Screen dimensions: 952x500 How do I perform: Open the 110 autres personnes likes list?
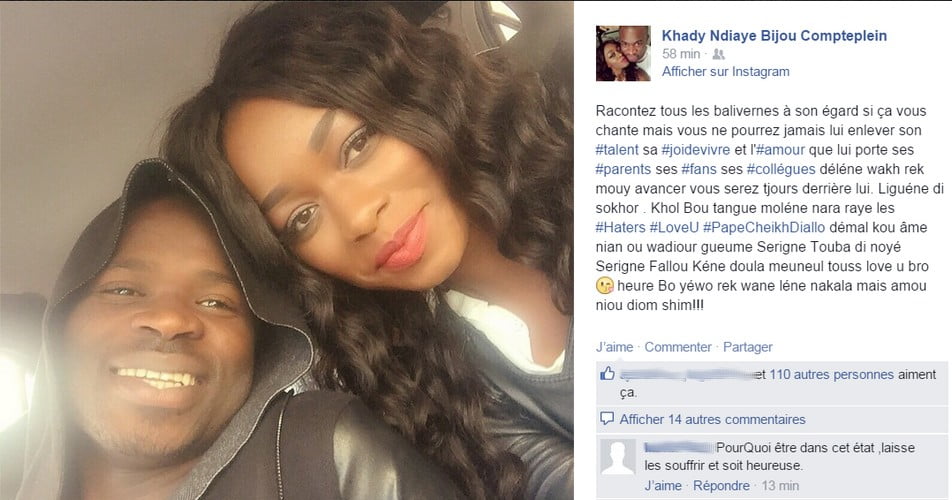(x=831, y=375)
